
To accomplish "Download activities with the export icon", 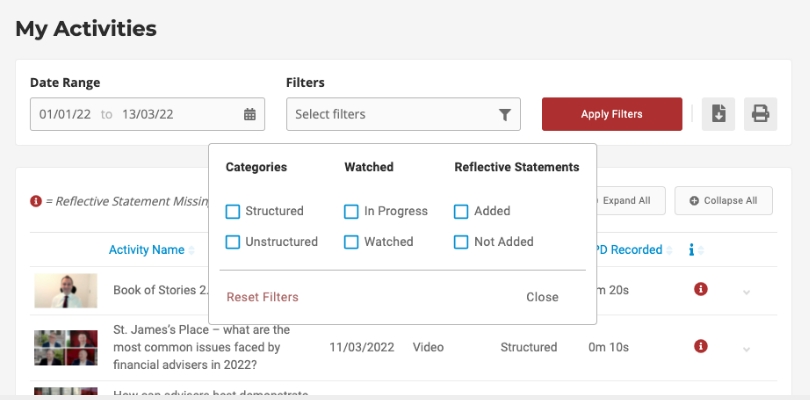I will [718, 114].
